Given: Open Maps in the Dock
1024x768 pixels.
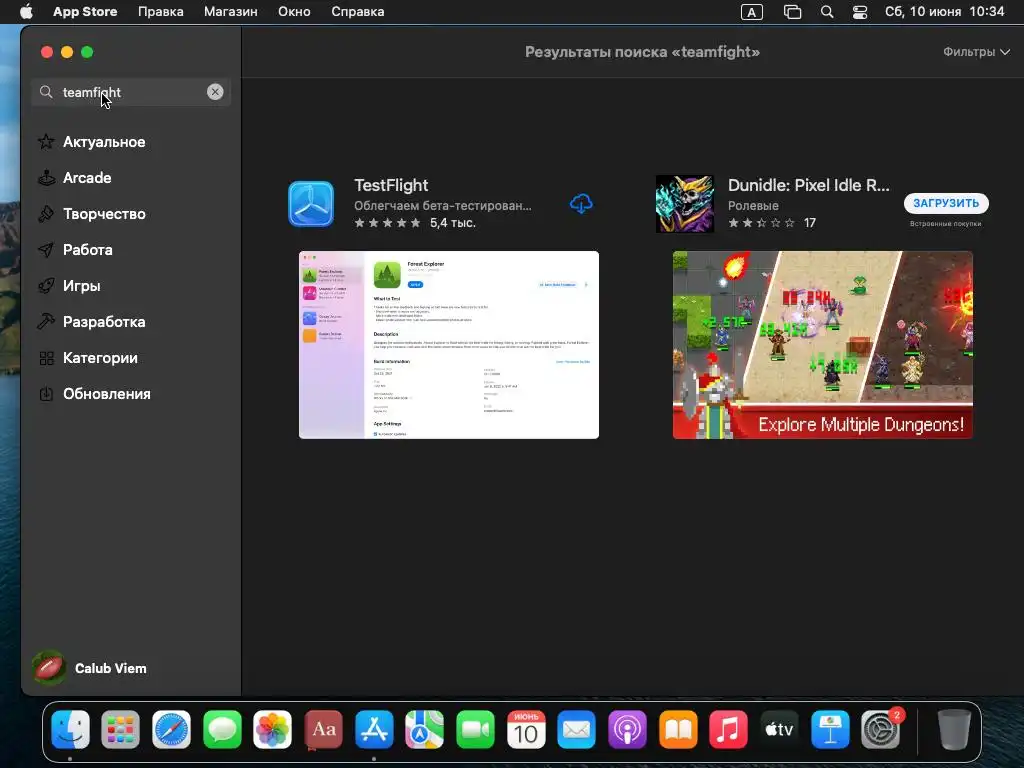Looking at the screenshot, I should click(424, 729).
